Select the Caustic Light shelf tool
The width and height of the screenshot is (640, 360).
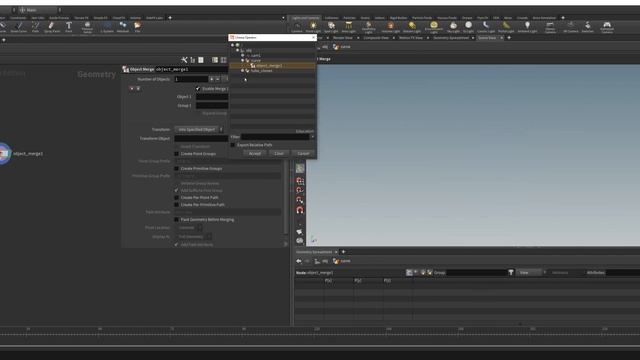click(x=486, y=27)
